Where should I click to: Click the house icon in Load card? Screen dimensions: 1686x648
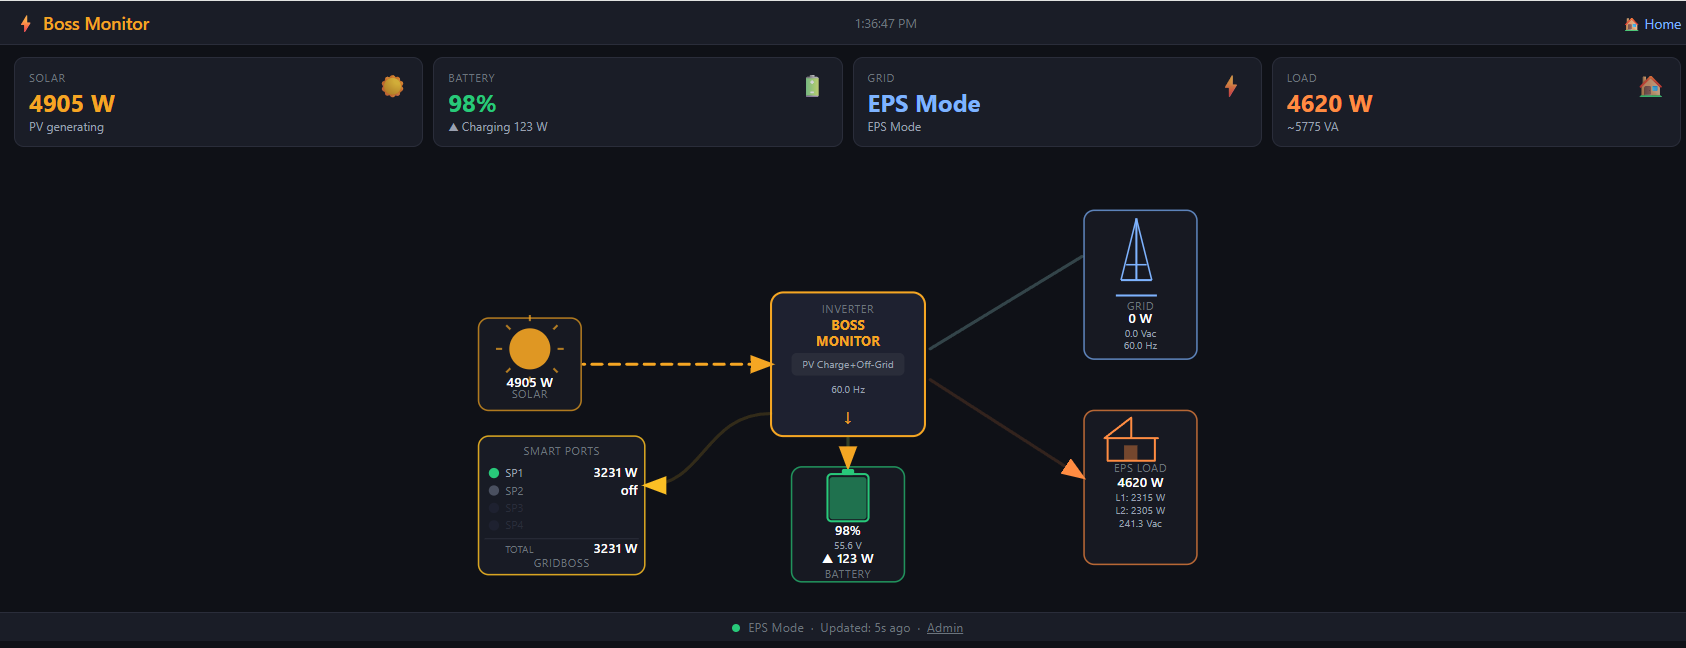click(1650, 86)
